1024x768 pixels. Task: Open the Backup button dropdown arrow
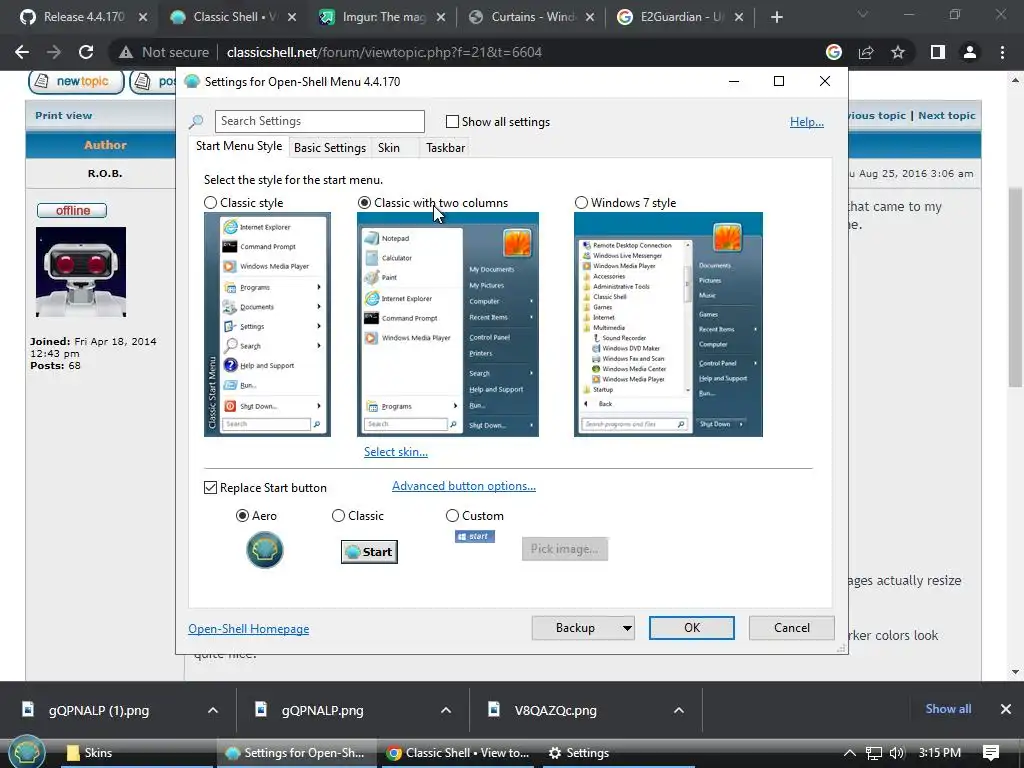pos(626,628)
